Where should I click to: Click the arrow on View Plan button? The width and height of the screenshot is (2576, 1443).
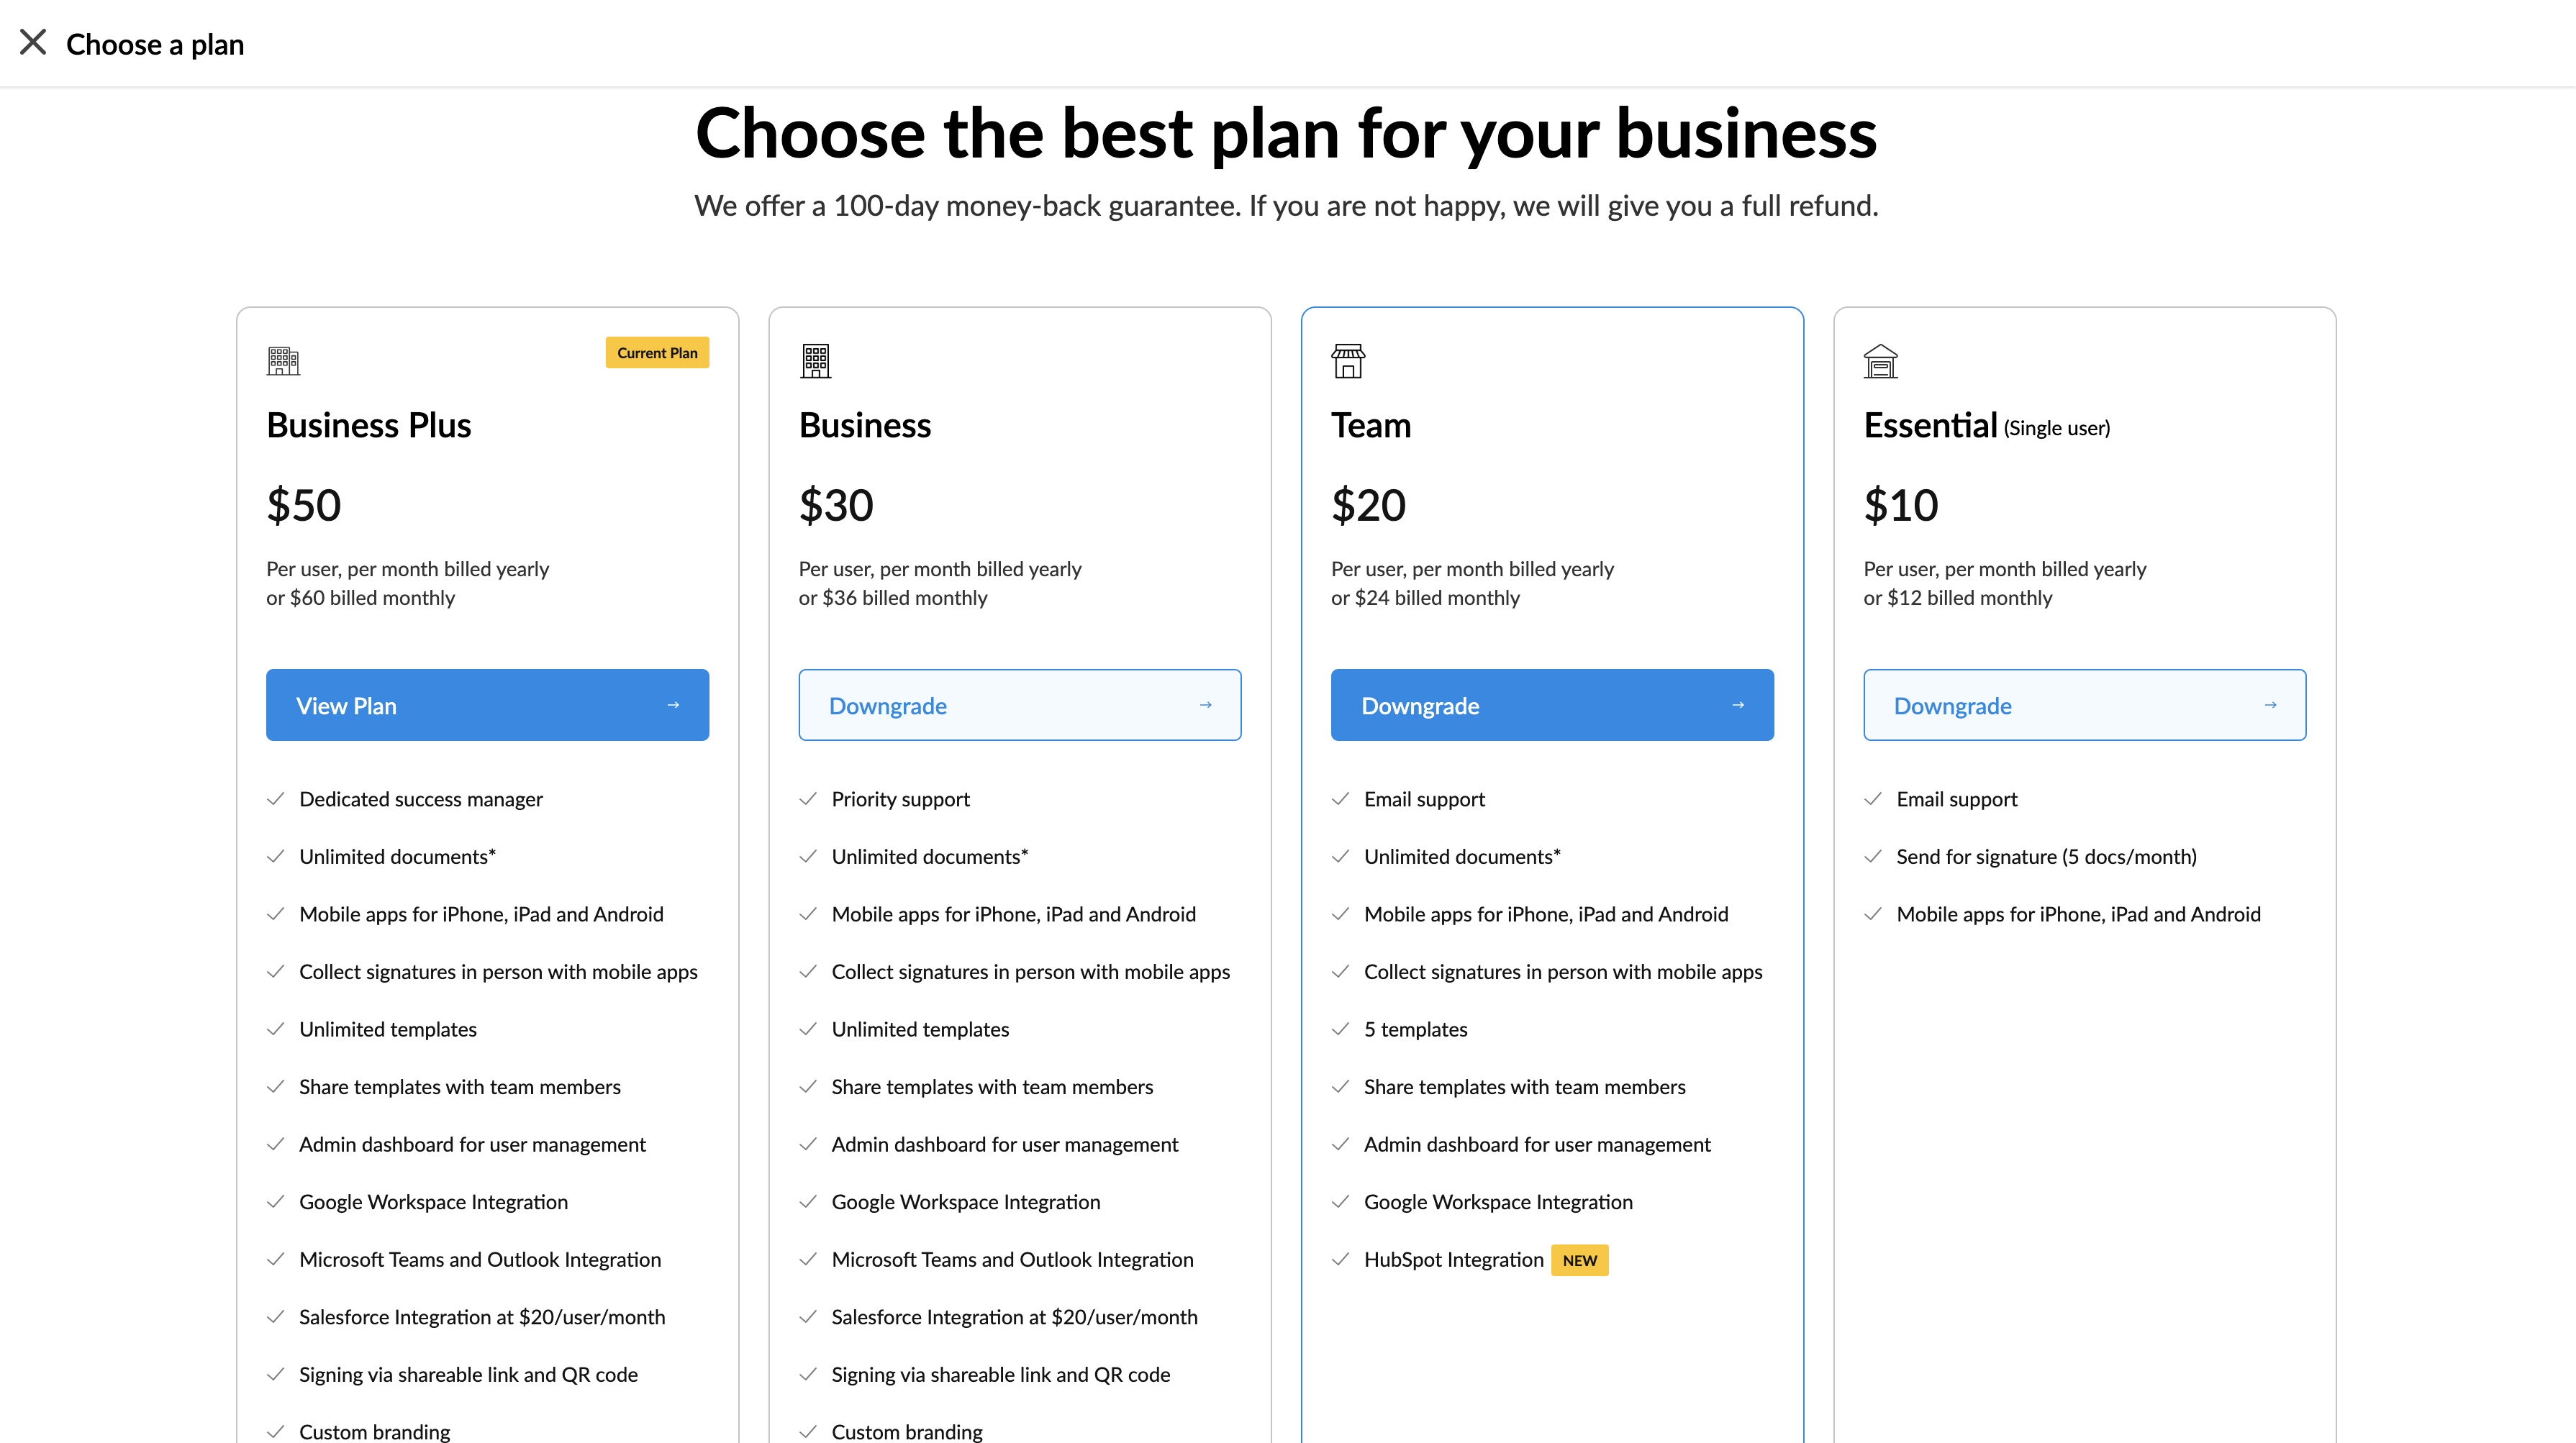click(x=673, y=705)
